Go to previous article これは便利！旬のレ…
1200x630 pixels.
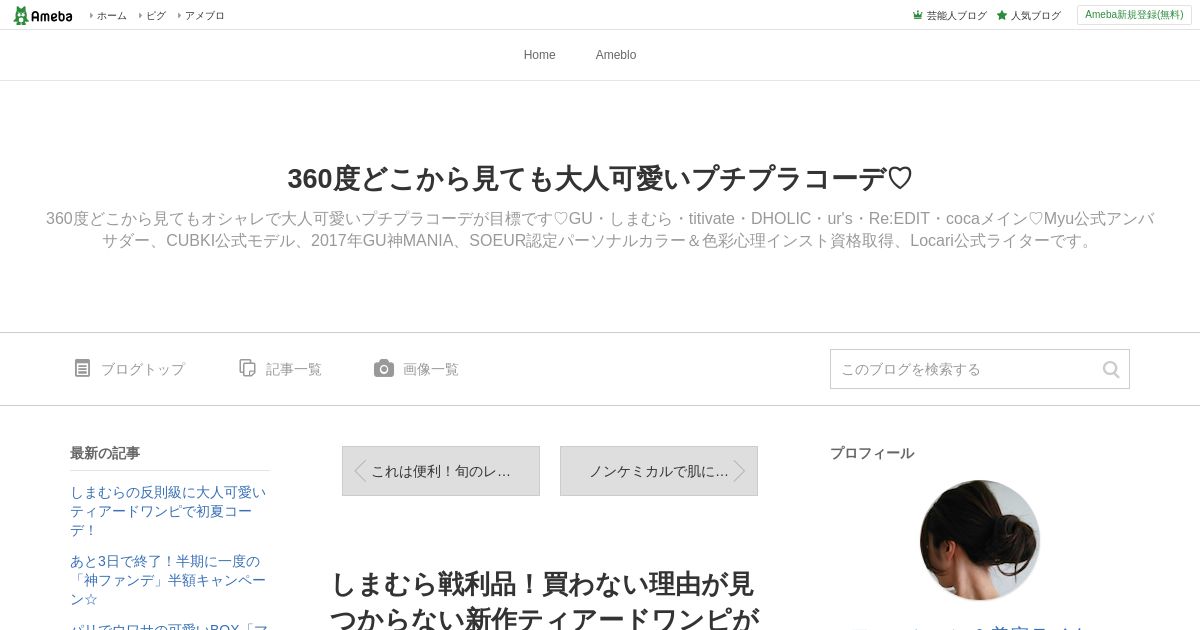point(441,471)
